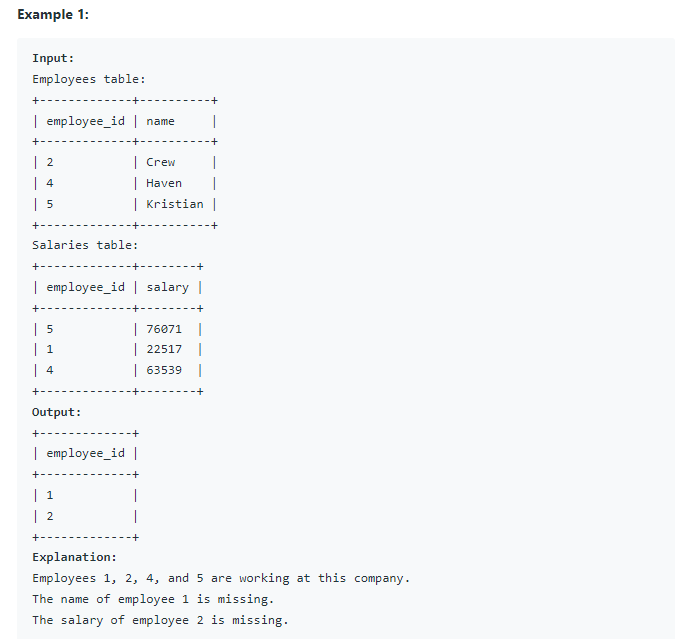Select the salary value 63539
The image size is (678, 639).
pyautogui.click(x=164, y=371)
